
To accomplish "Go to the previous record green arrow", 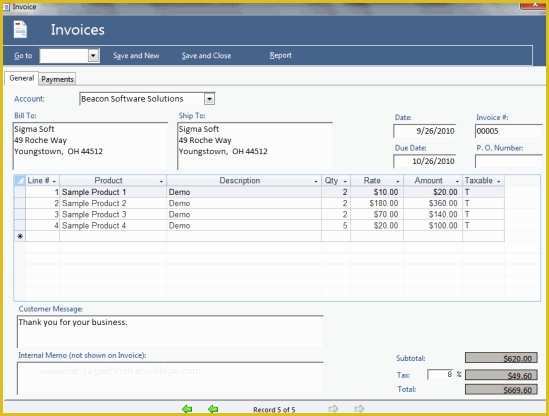I will [213, 409].
